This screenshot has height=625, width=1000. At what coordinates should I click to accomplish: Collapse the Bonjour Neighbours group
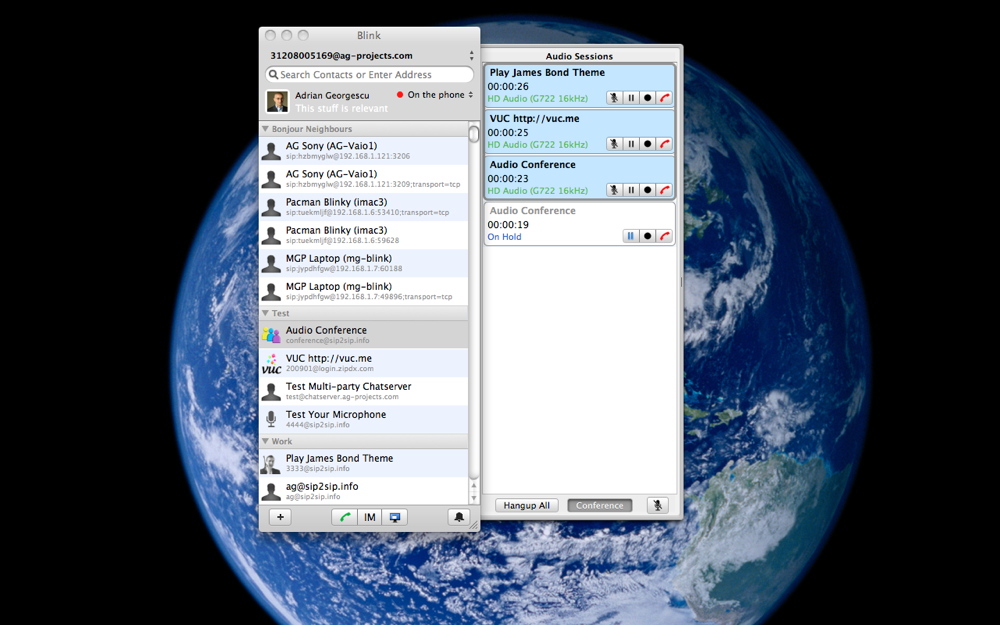265,129
